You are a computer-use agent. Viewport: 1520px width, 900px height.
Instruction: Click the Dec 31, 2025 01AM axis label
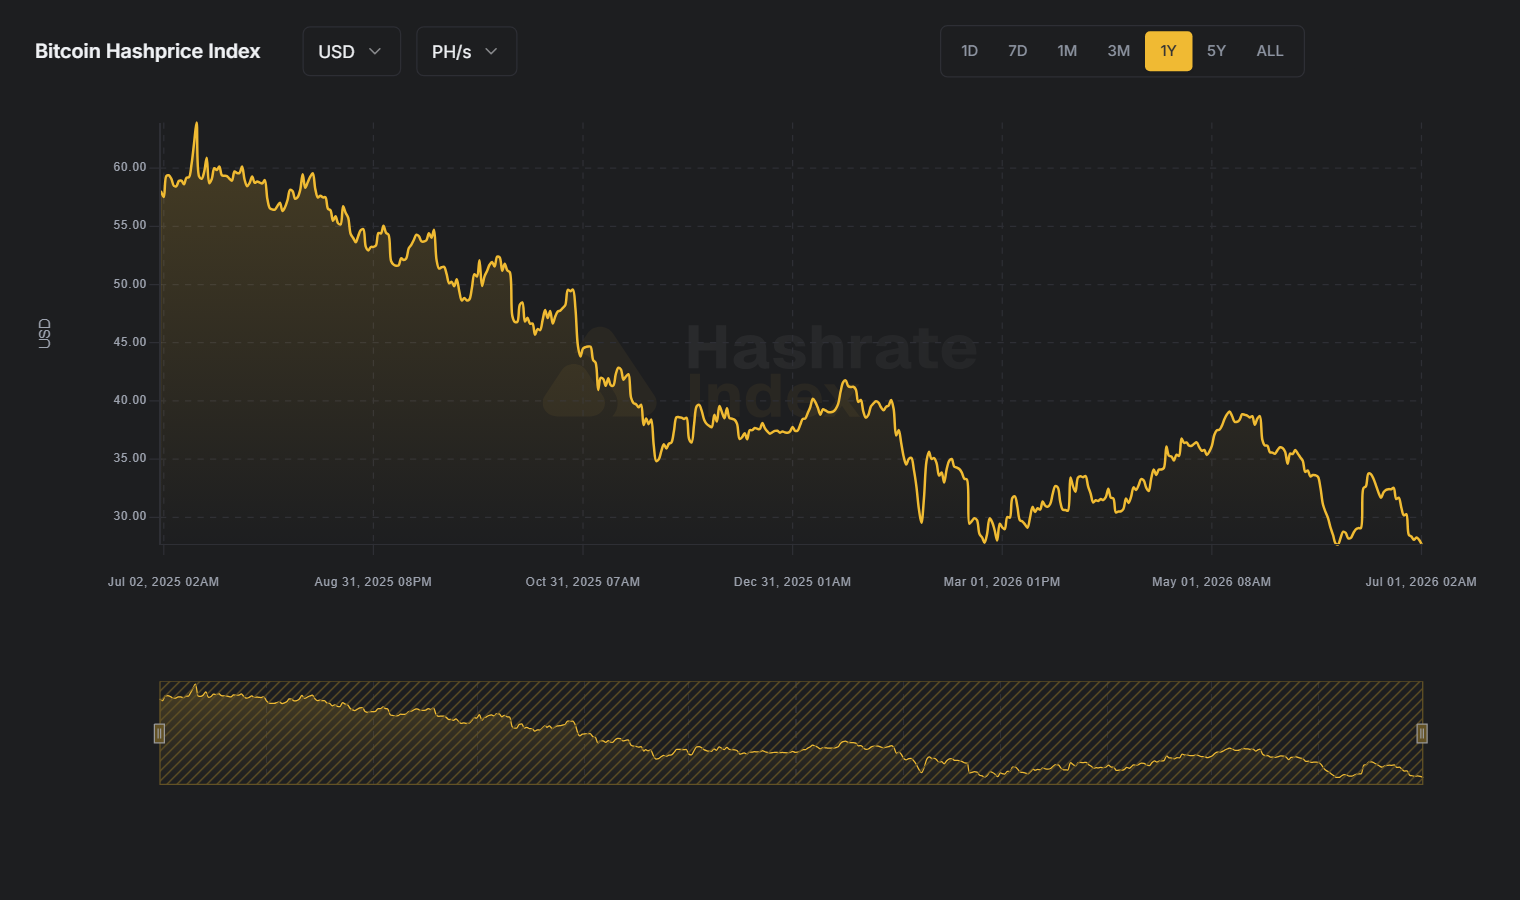click(792, 582)
